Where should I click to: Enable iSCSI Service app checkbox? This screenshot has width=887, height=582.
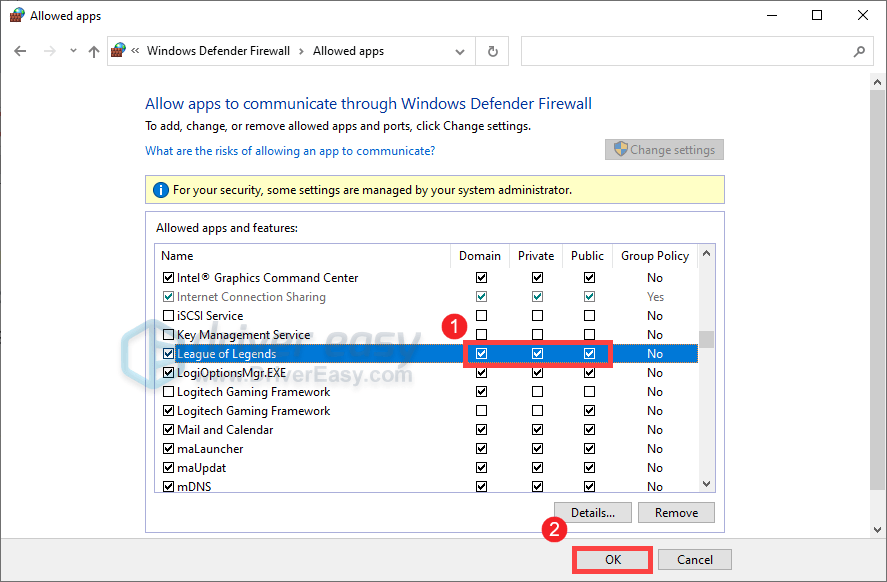click(168, 316)
